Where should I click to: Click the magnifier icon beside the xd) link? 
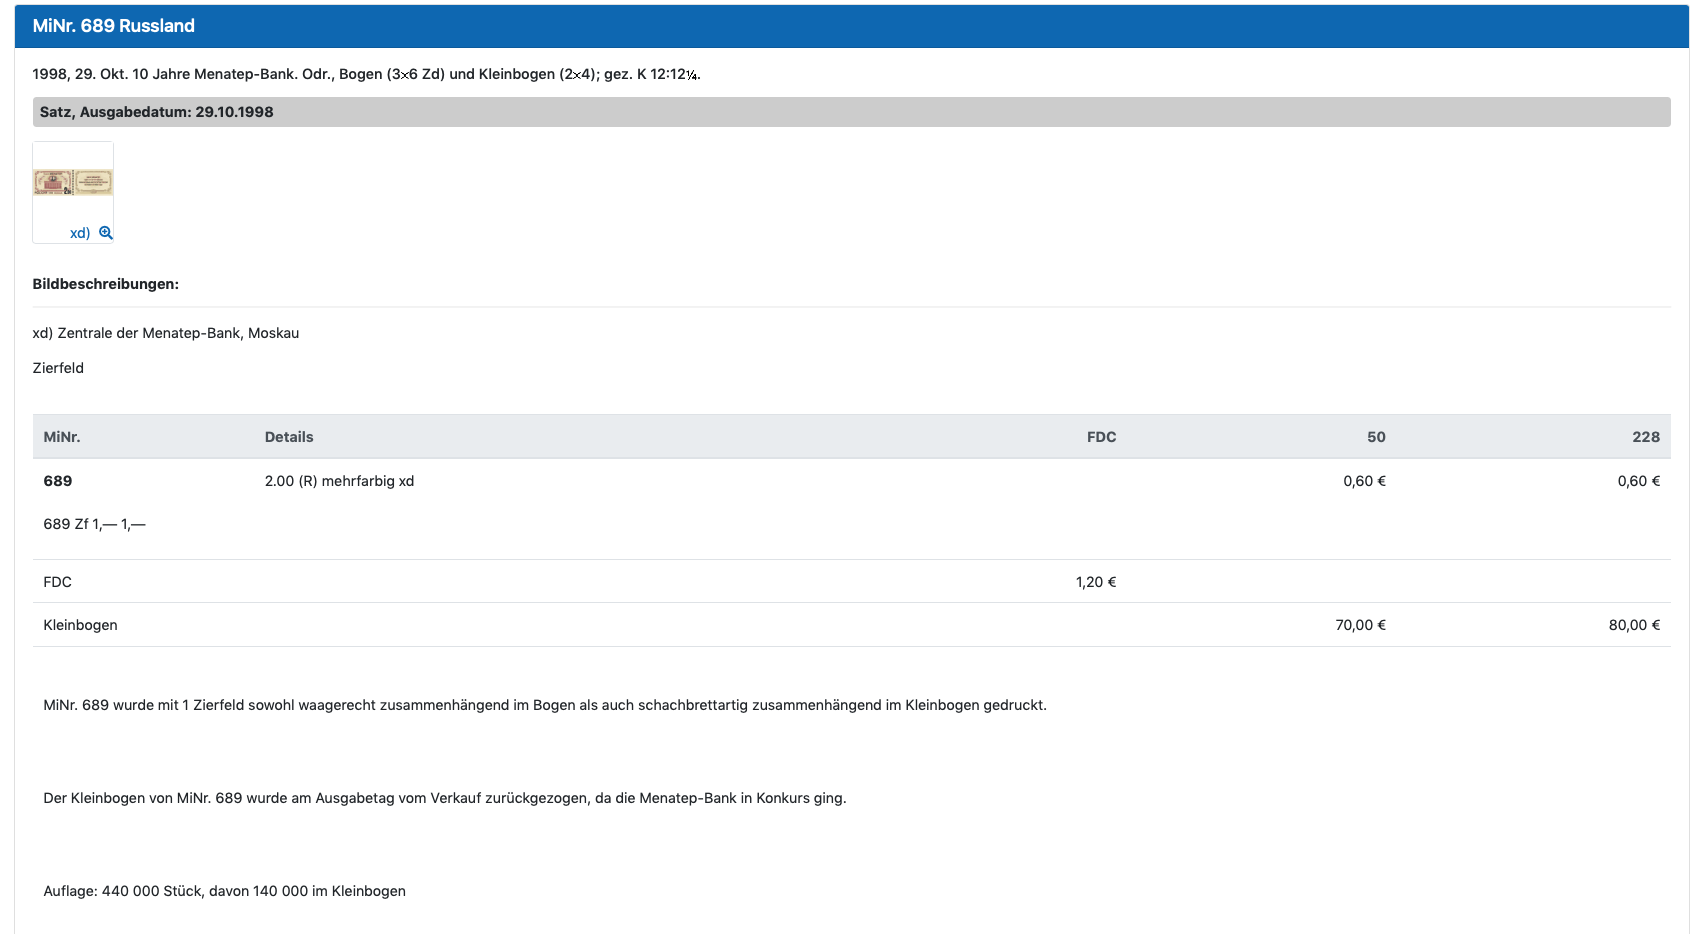click(x=106, y=233)
